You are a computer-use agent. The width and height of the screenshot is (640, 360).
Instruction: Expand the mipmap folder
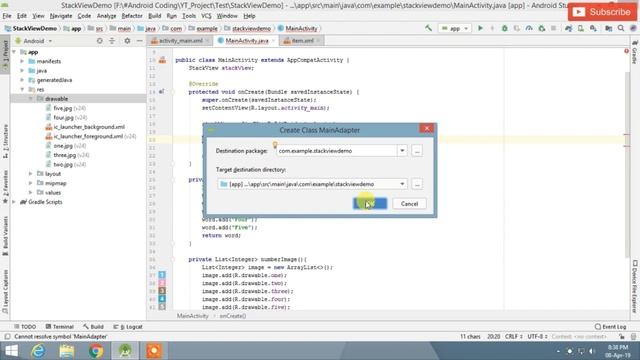pos(31,183)
